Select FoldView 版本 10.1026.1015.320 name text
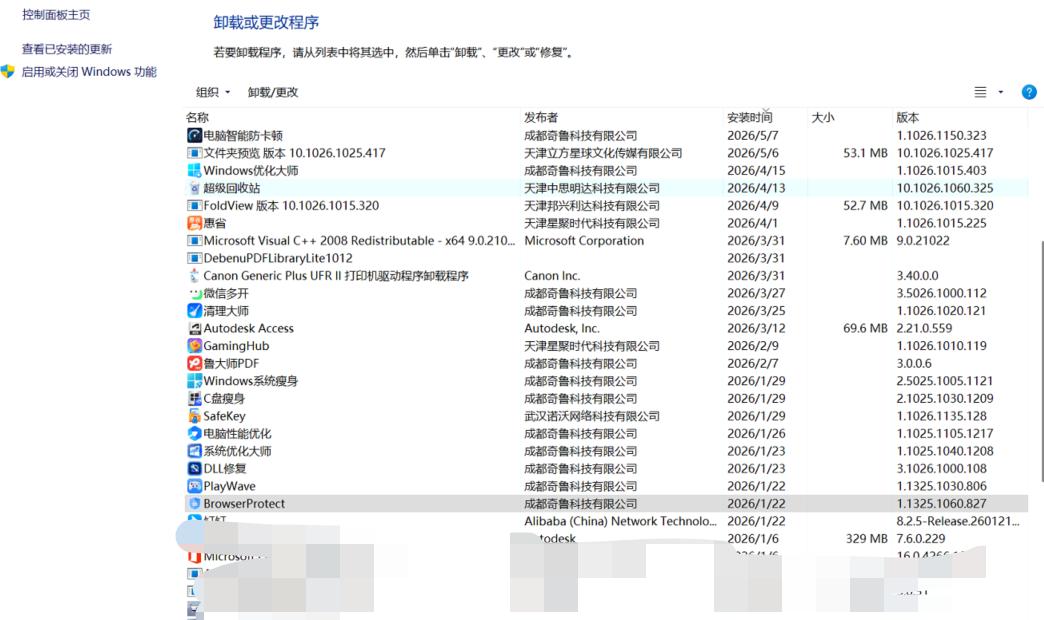Screen dimensions: 1044x620 pyautogui.click(x=291, y=206)
